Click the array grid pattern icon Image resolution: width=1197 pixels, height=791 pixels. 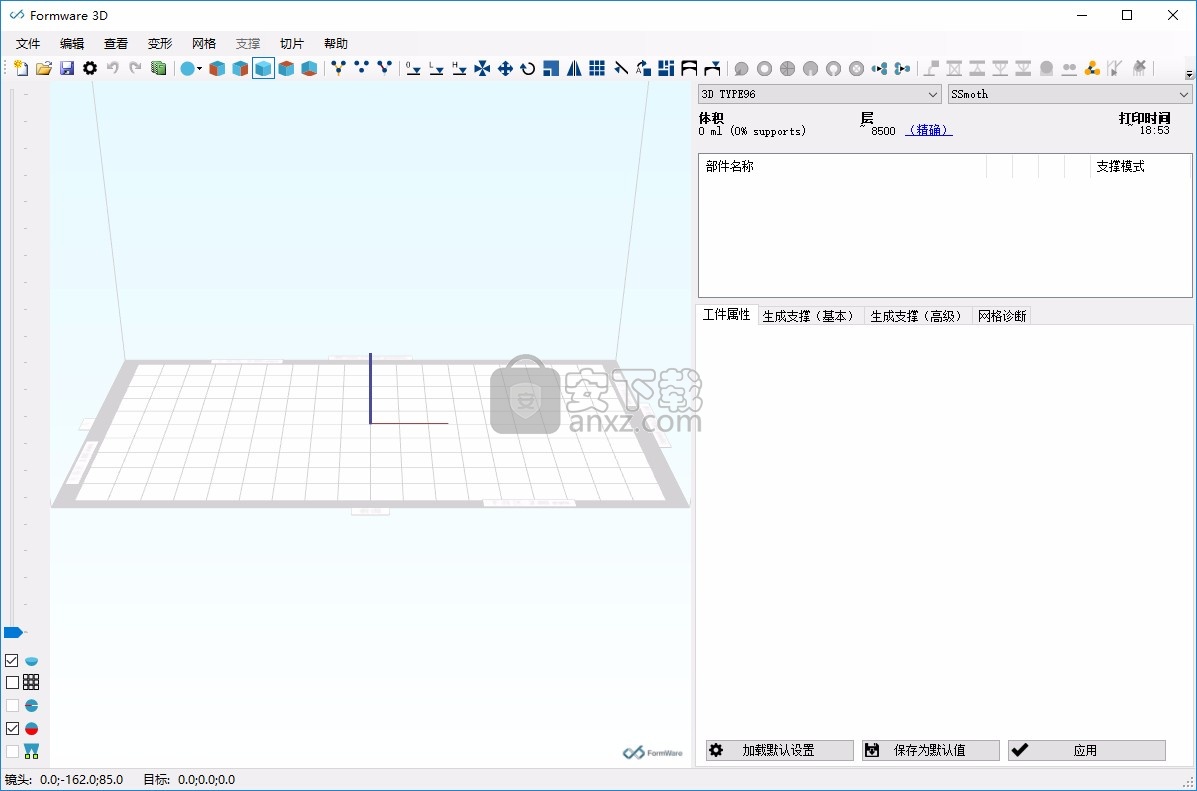[597, 69]
